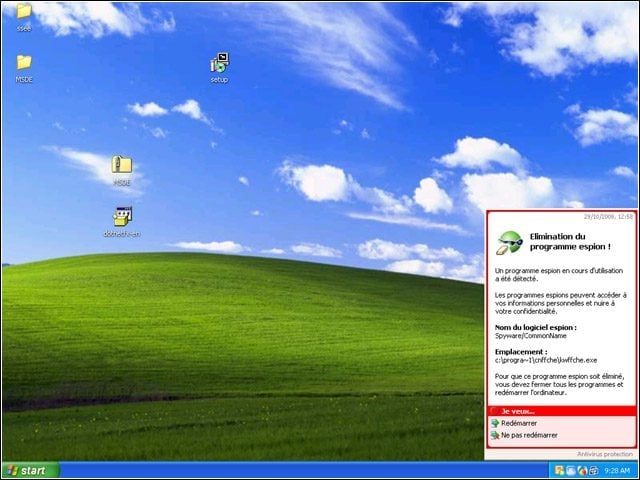Click the 9:28 AM taskbar clock

(x=617, y=471)
